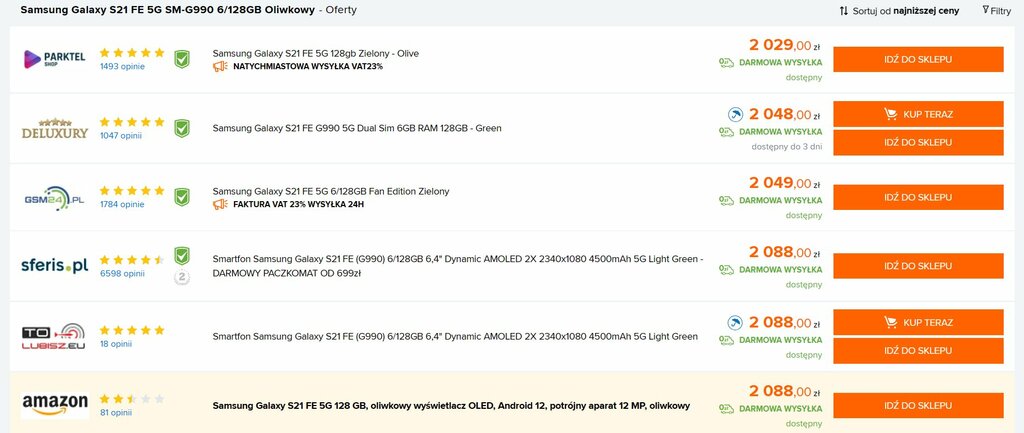Open offer titled Samsung Galaxy S21 FE 5G 128gb Zielony - Olive
This screenshot has height=433, width=1024.
pyautogui.click(x=315, y=54)
